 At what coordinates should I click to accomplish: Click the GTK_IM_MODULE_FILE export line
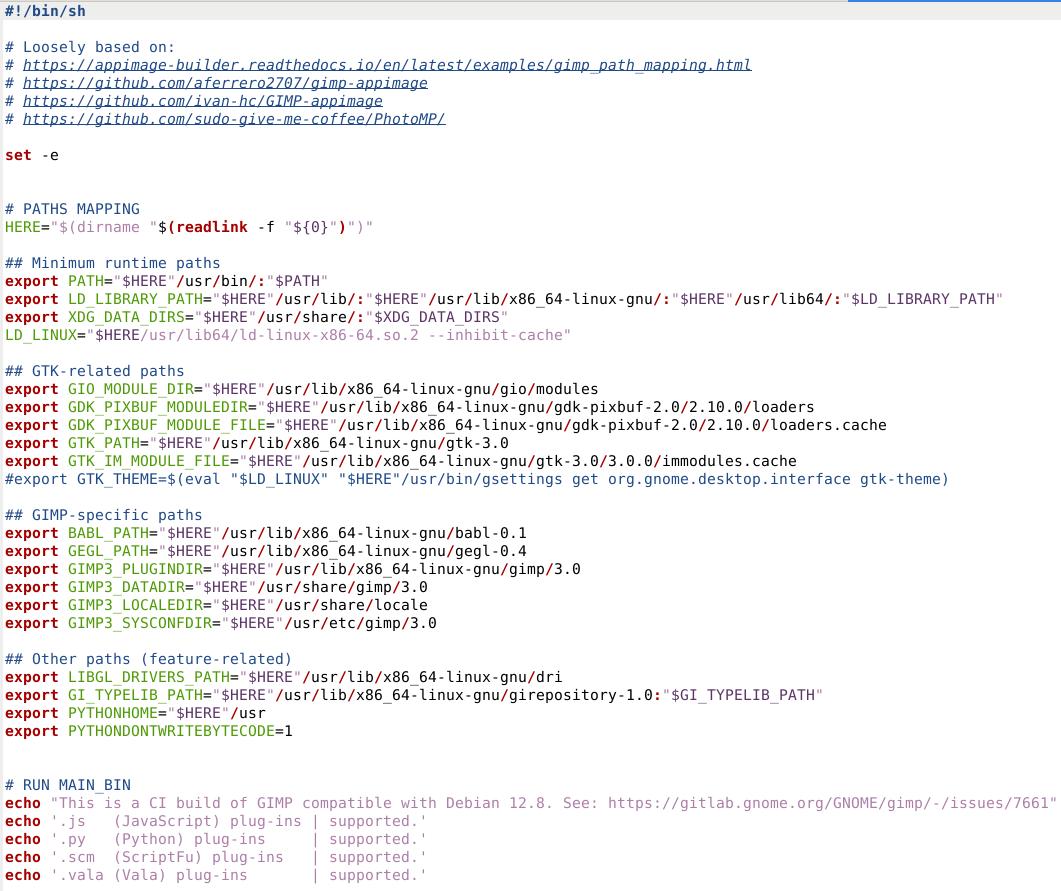(401, 461)
